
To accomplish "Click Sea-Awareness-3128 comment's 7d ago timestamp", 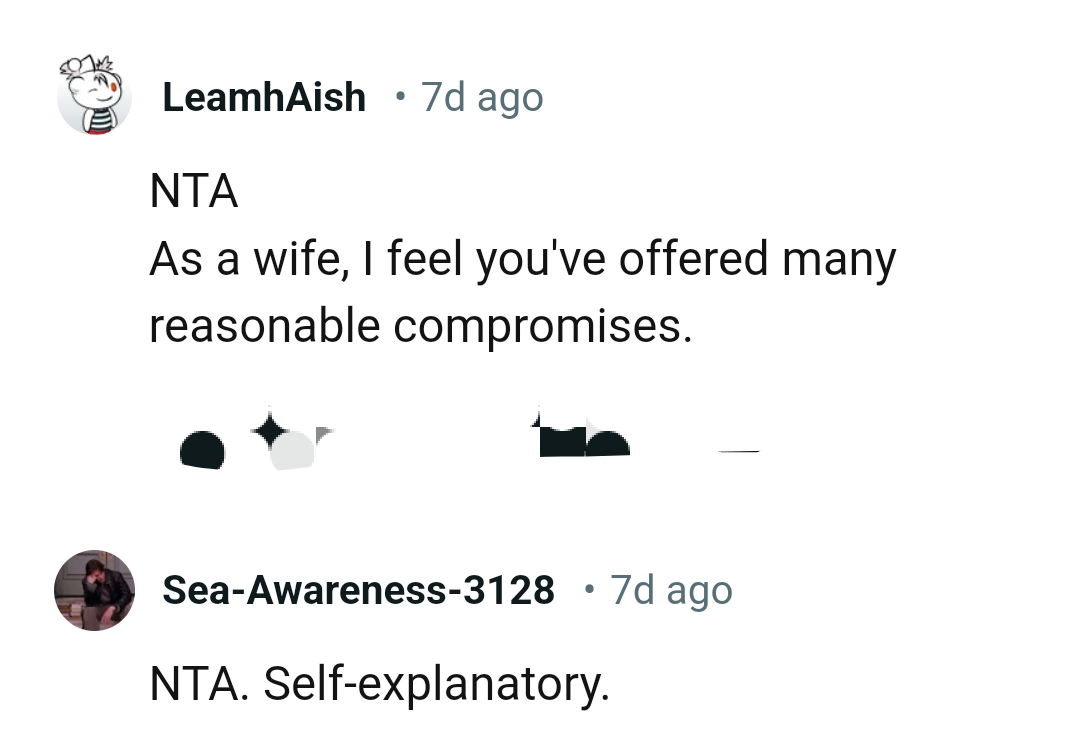I will [671, 590].
